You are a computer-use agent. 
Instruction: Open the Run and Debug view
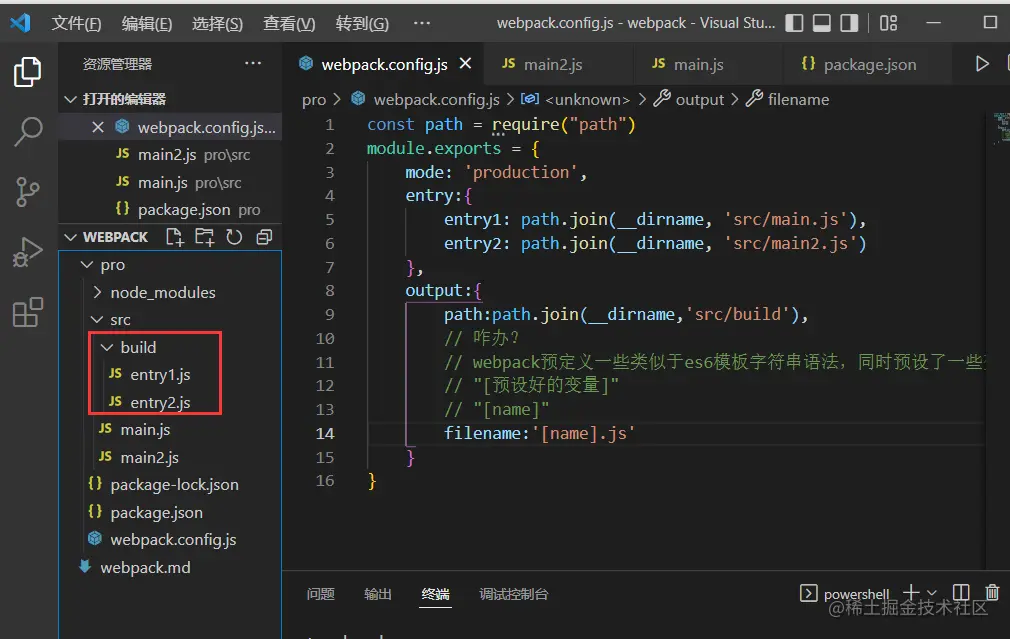[28, 252]
